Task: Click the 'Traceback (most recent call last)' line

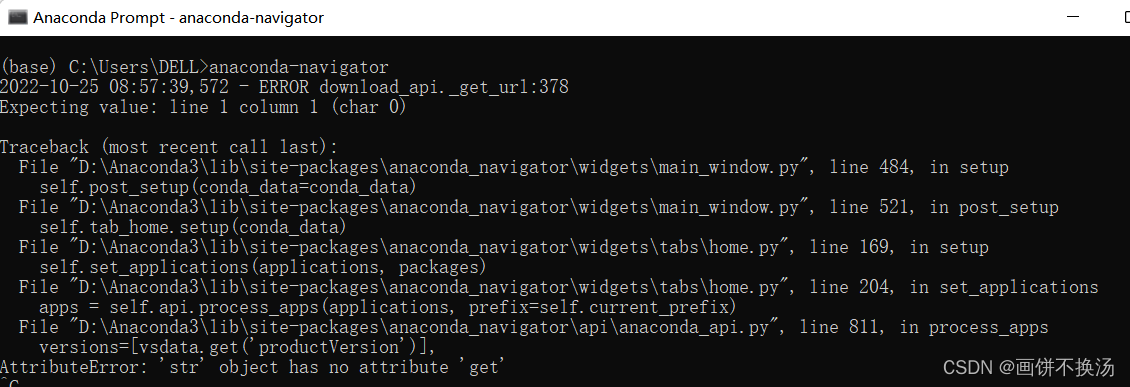Action: 169,147
